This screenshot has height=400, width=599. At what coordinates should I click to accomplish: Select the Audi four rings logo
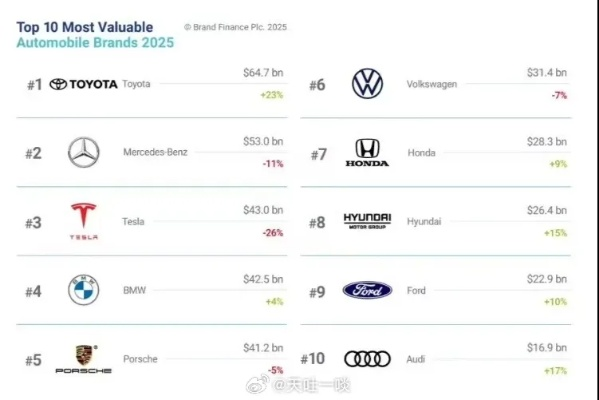pyautogui.click(x=367, y=359)
